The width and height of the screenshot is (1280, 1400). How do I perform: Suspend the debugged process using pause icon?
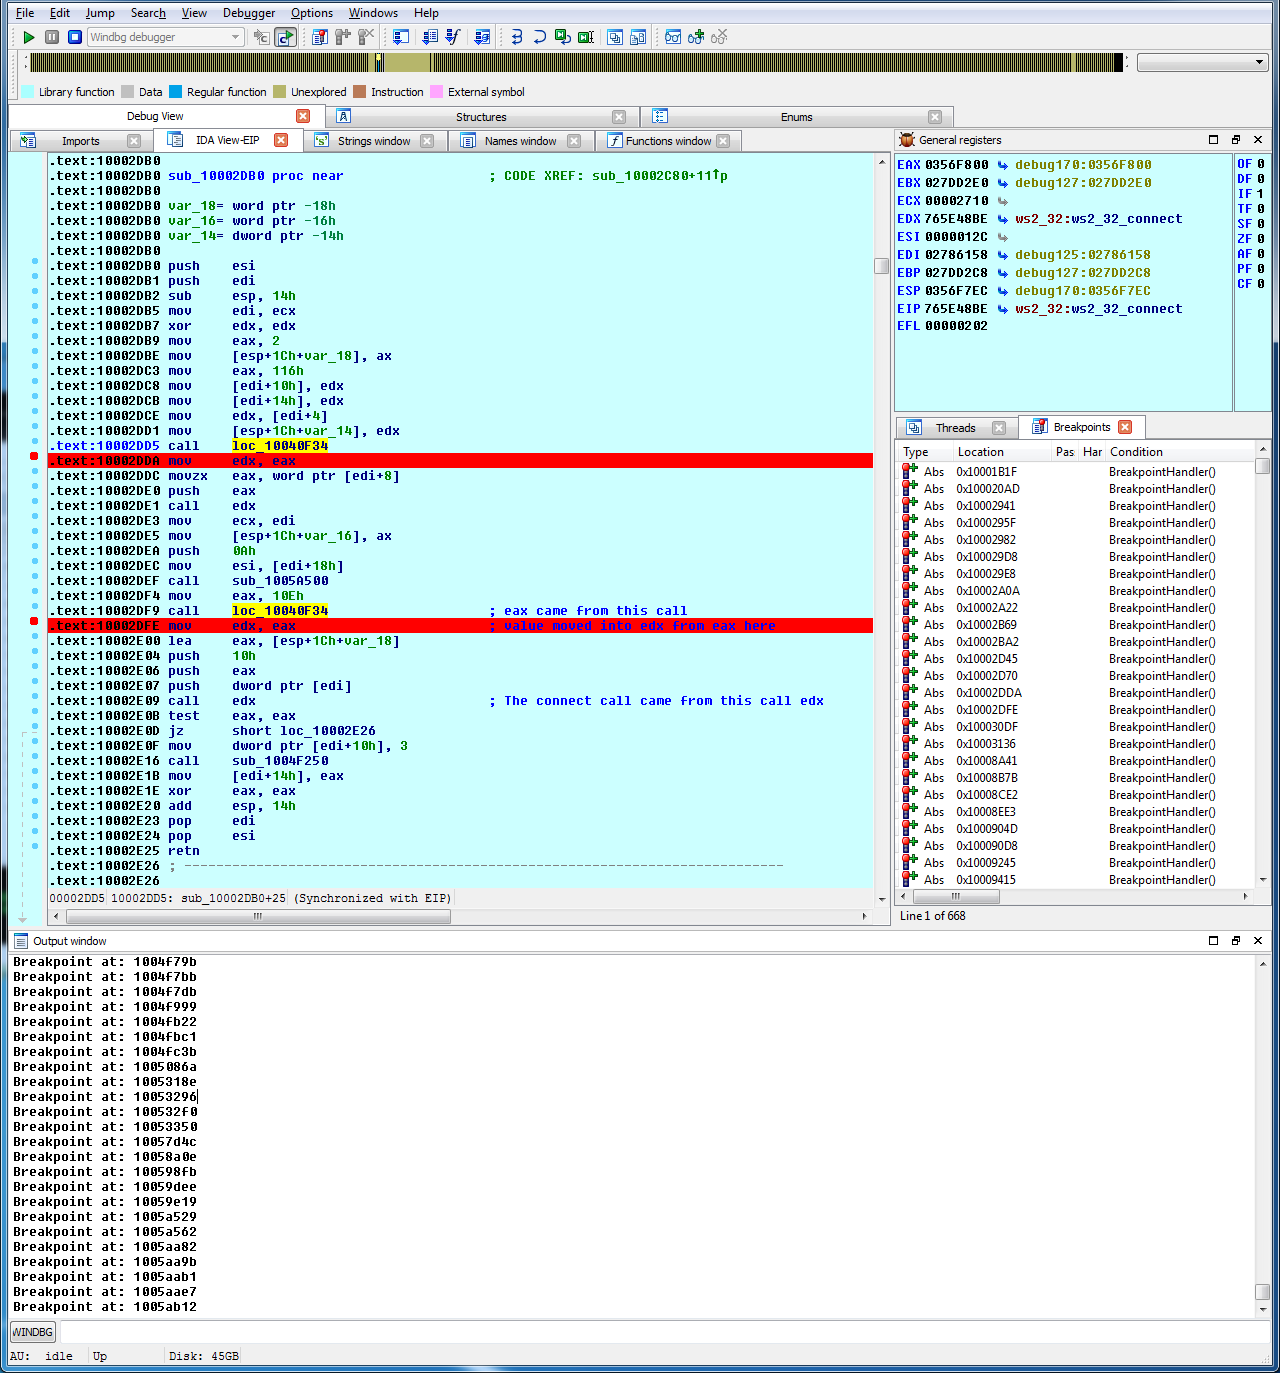51,37
